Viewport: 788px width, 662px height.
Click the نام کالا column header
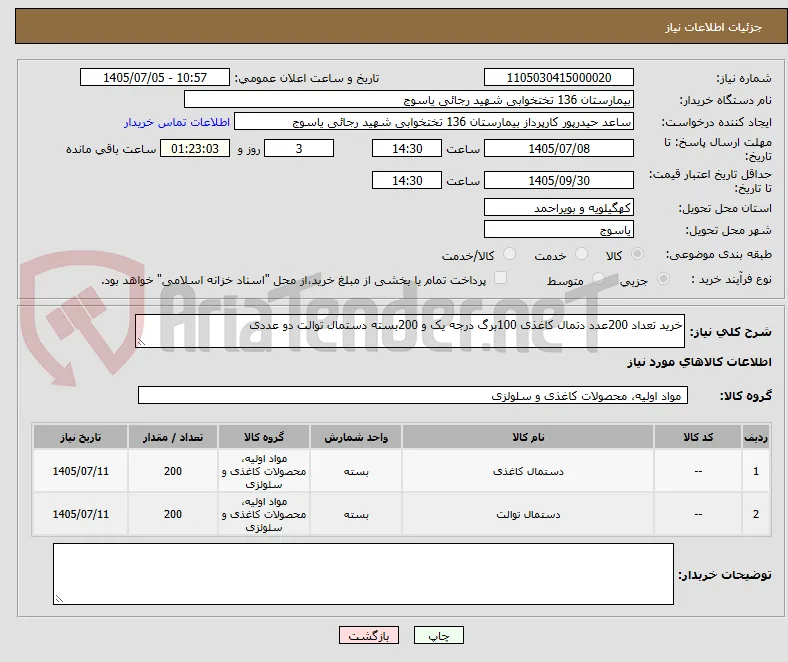[x=528, y=437]
